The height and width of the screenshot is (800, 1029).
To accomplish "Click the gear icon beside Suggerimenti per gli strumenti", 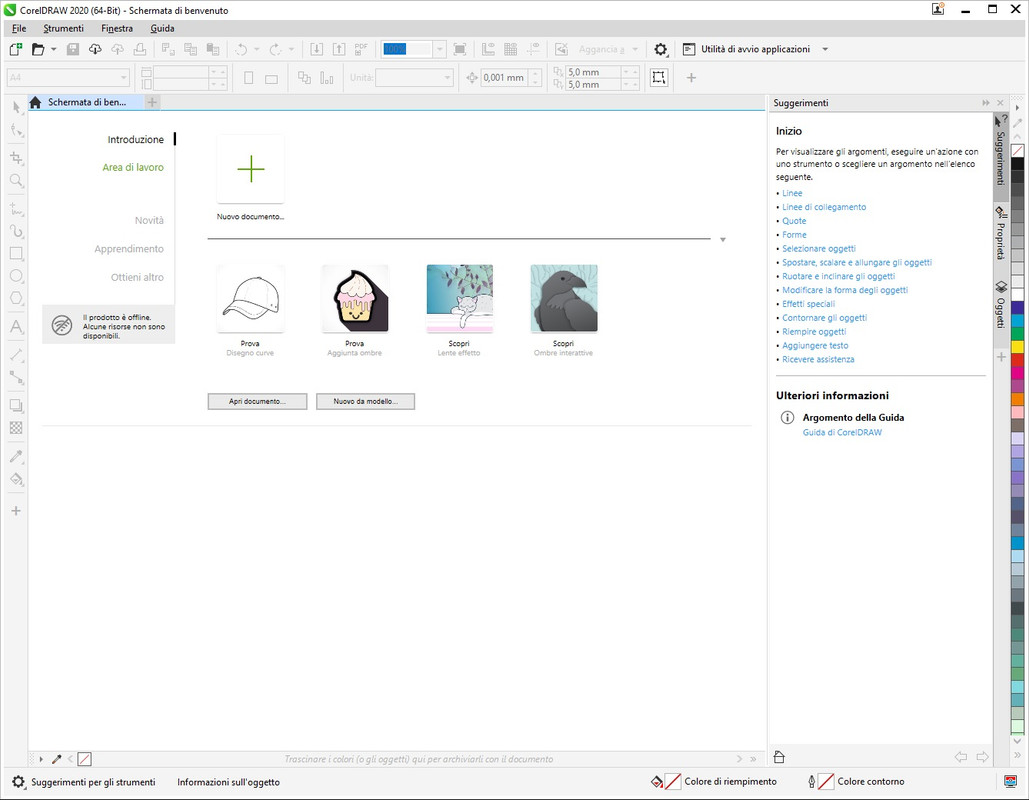I will (x=18, y=782).
